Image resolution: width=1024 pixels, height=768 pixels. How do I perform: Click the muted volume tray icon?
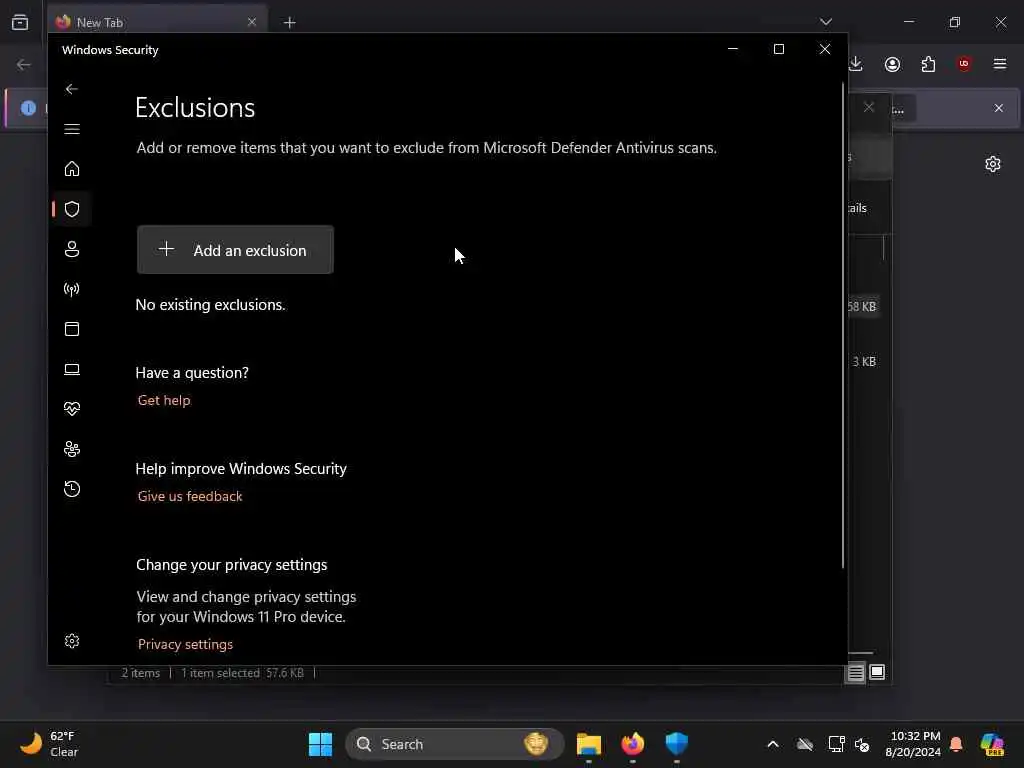(x=862, y=744)
